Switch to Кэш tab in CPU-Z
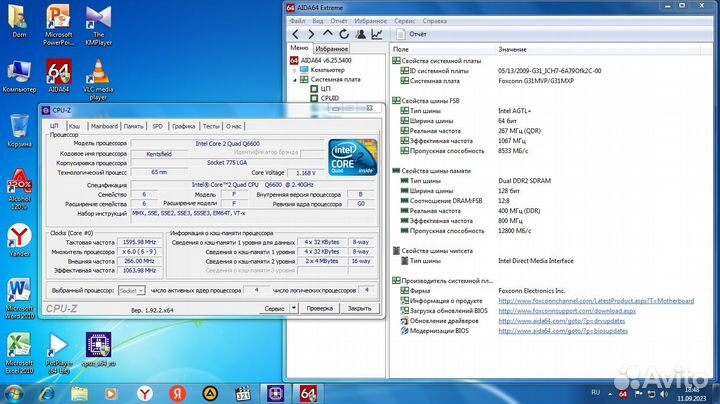Viewport: 720px width, 404px height. click(74, 126)
